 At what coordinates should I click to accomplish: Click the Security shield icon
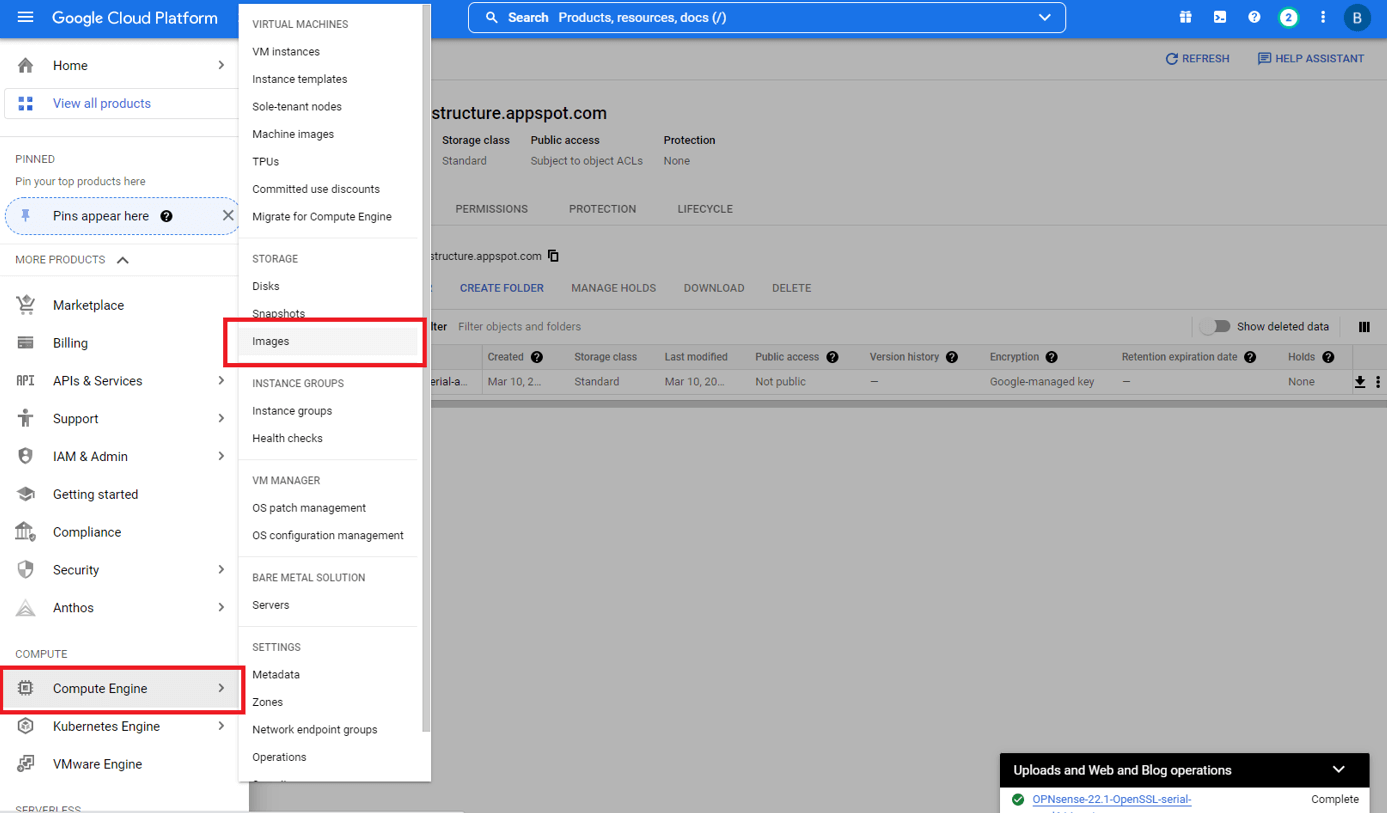coord(26,570)
